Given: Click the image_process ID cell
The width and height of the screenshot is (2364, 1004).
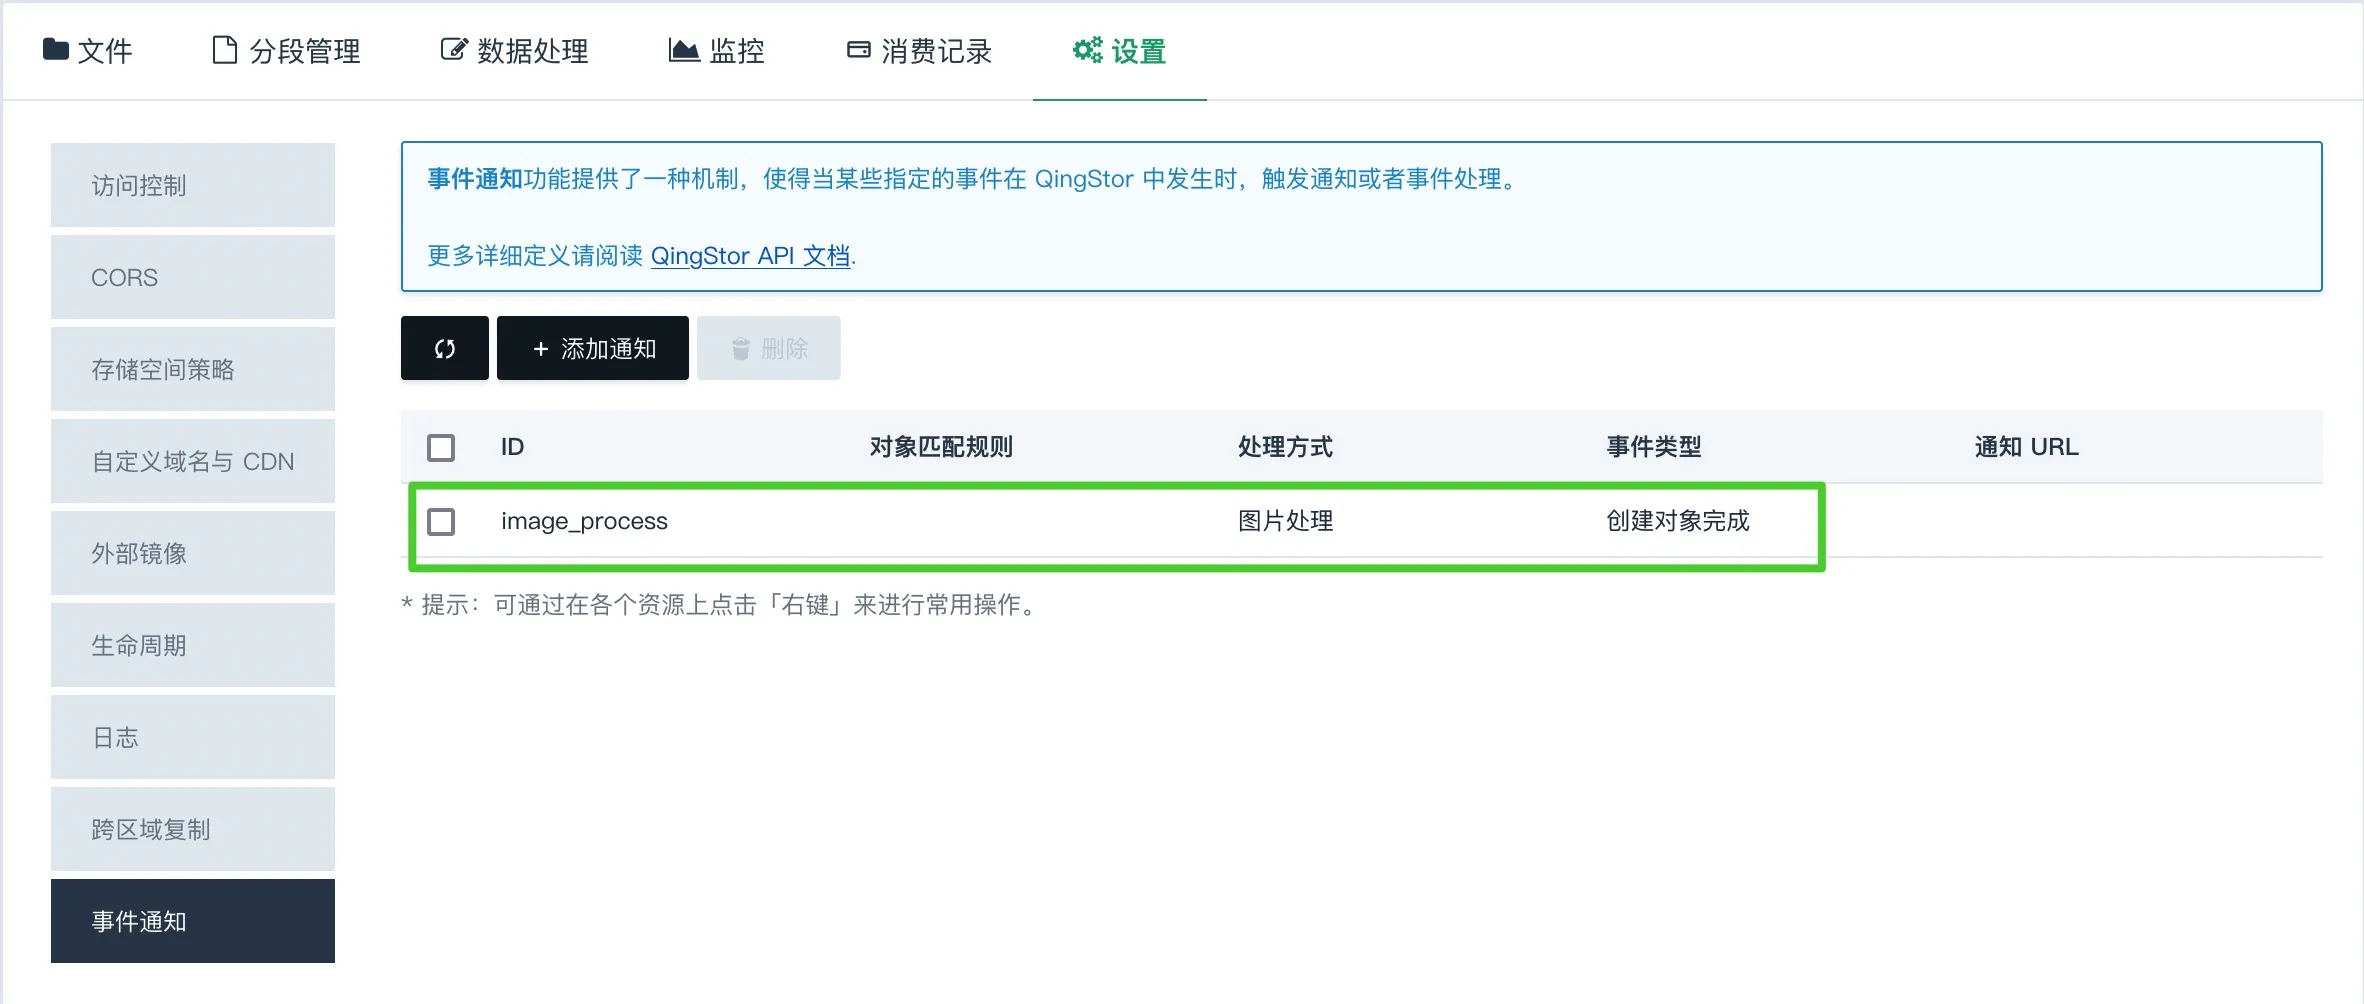Looking at the screenshot, I should [x=584, y=521].
